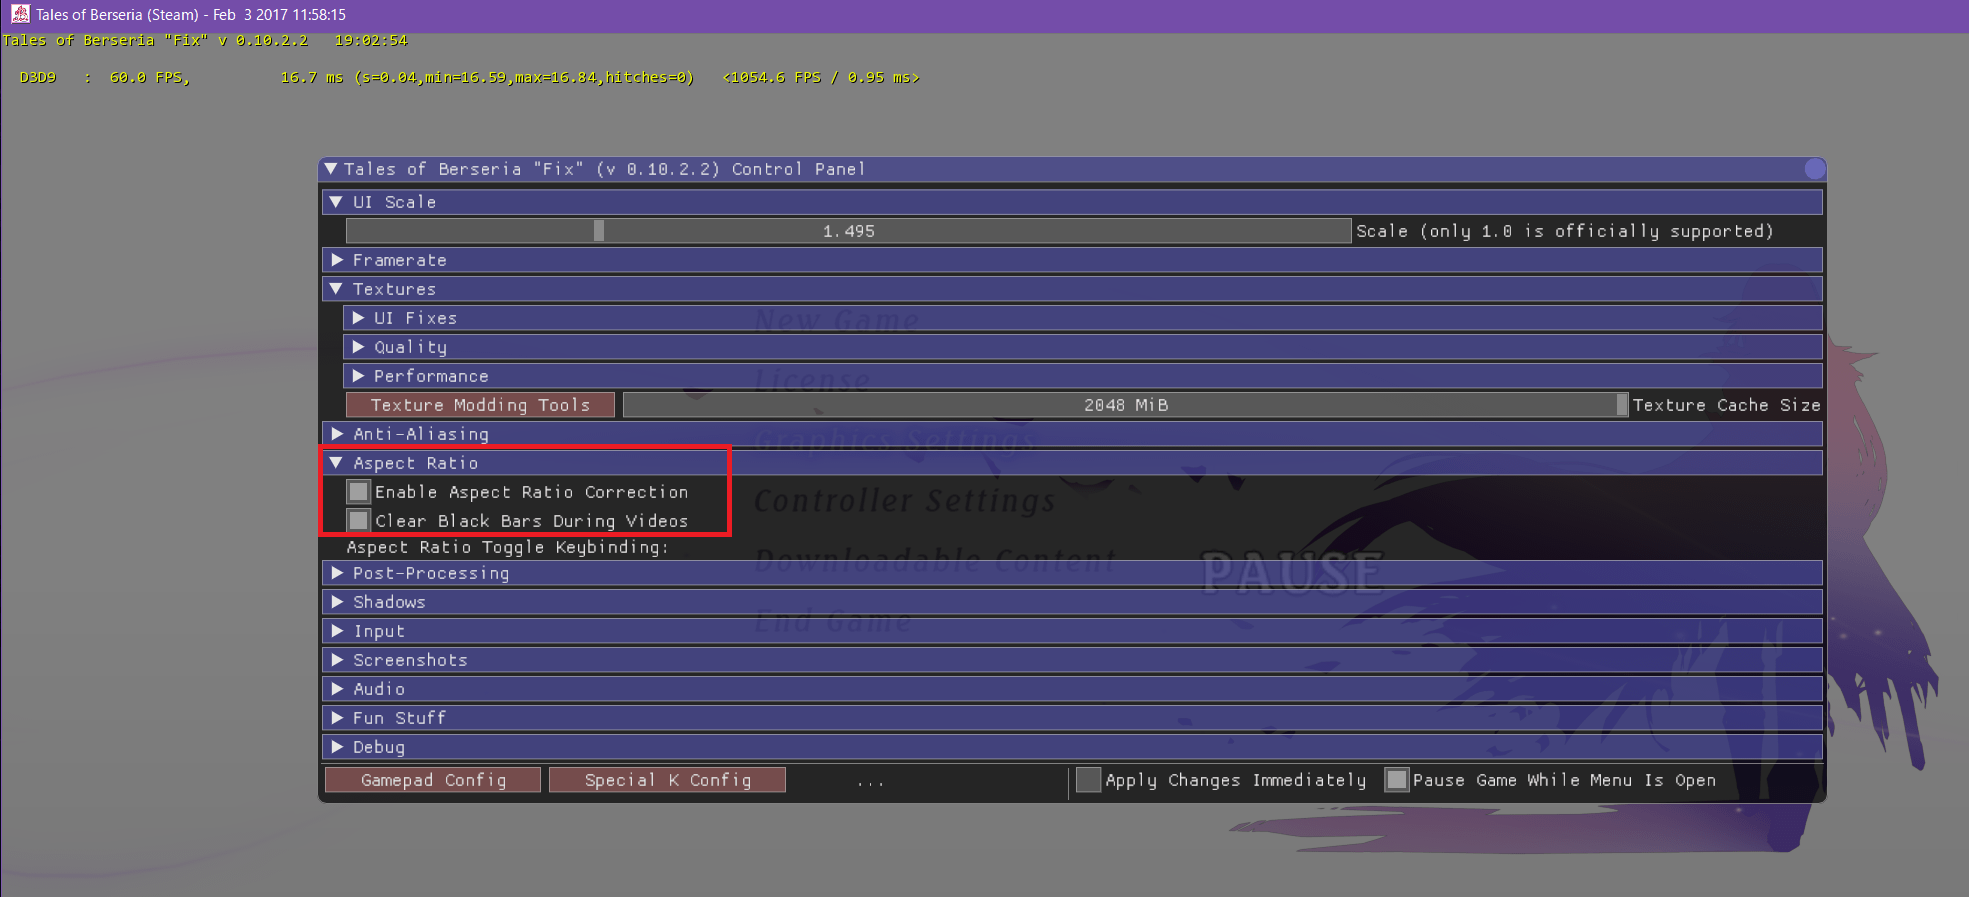Collapse the Aspect Ratio section

tap(1072, 463)
